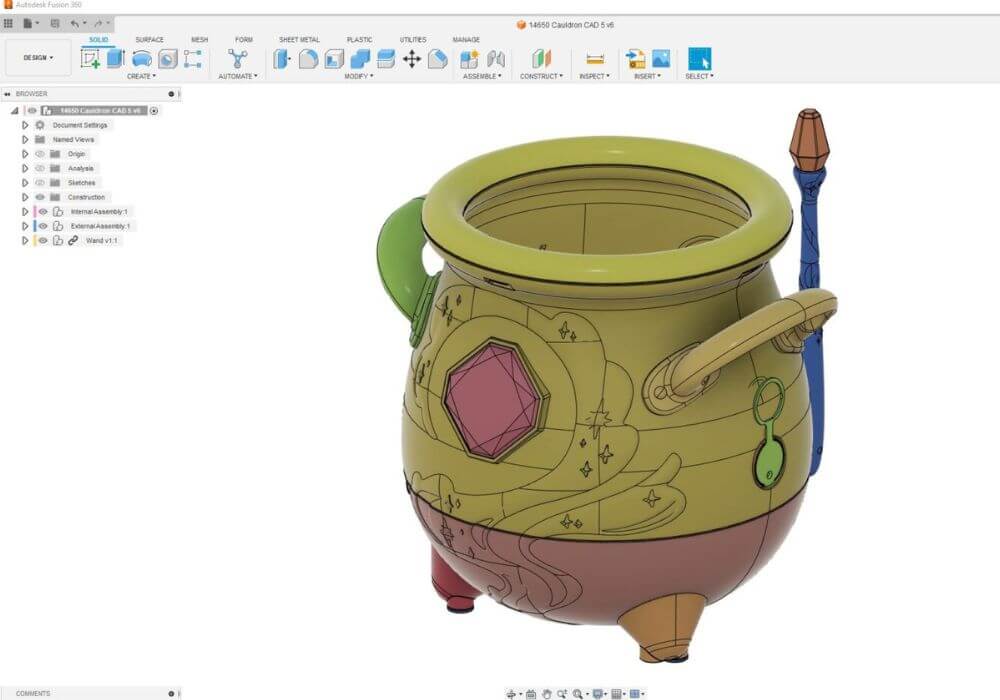Expand the Origin folder
This screenshot has width=1000, height=700.
pyautogui.click(x=25, y=154)
